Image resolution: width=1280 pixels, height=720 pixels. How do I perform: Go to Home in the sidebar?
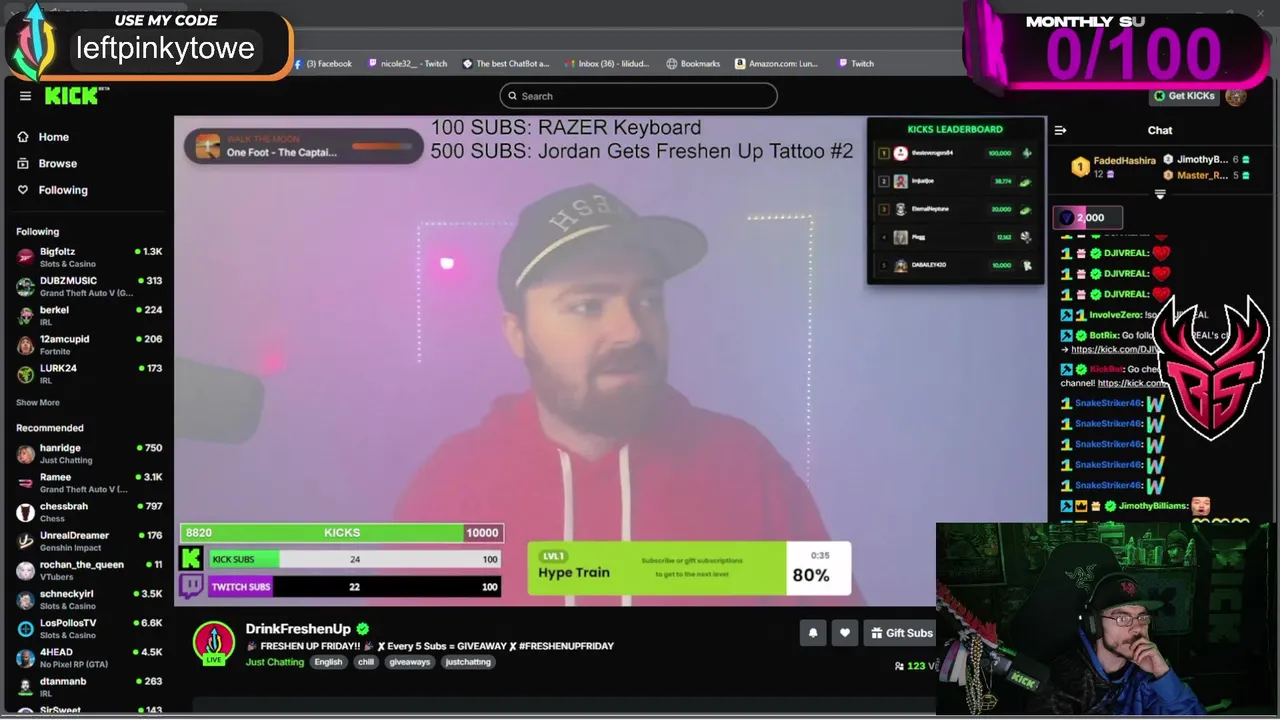54,137
